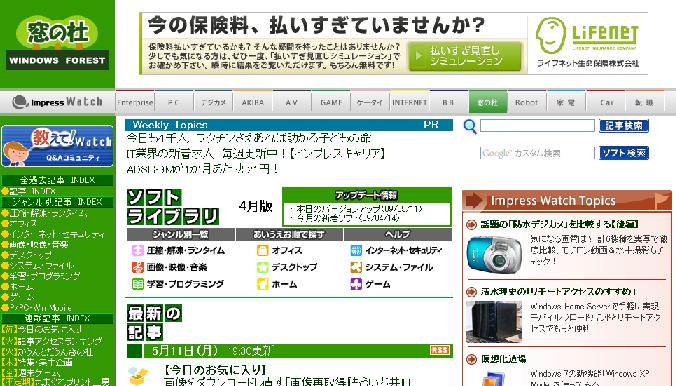This screenshot has width=676, height=386.
Task: Open the 窓の杜 Windows Forest logo
Action: (57, 42)
